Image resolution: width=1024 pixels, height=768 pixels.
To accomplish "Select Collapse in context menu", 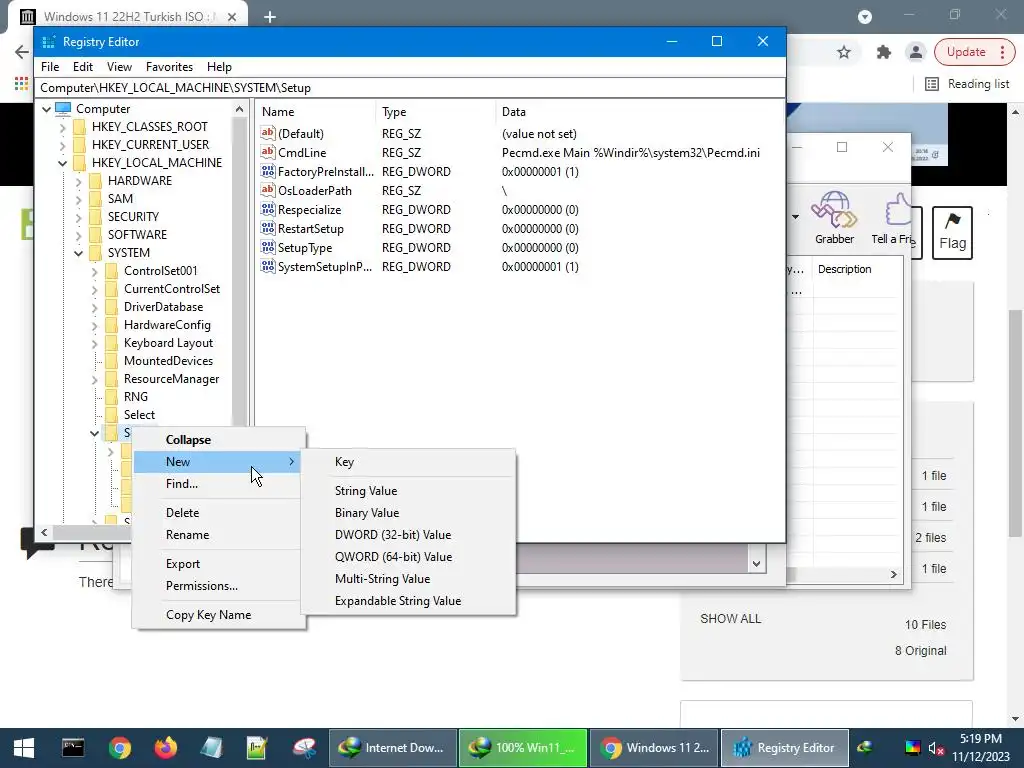I will click(x=219, y=440).
